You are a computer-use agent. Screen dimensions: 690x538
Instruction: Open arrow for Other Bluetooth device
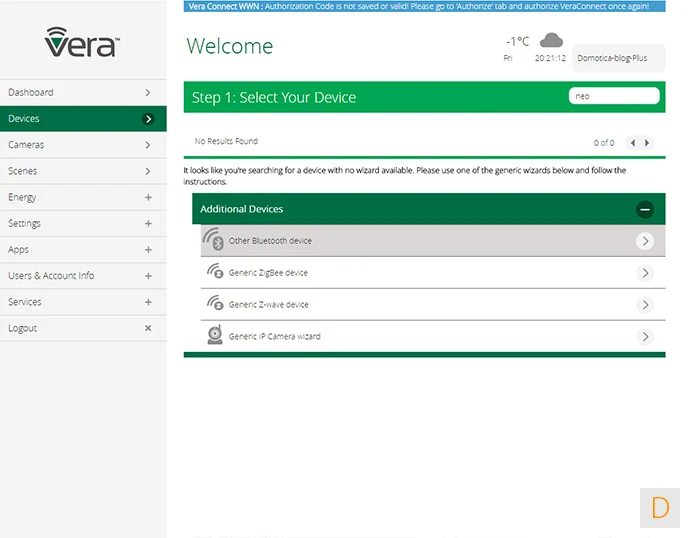click(645, 241)
